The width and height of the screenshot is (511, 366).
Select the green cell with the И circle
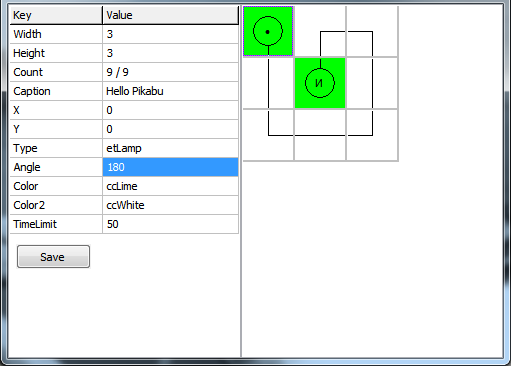(x=320, y=83)
